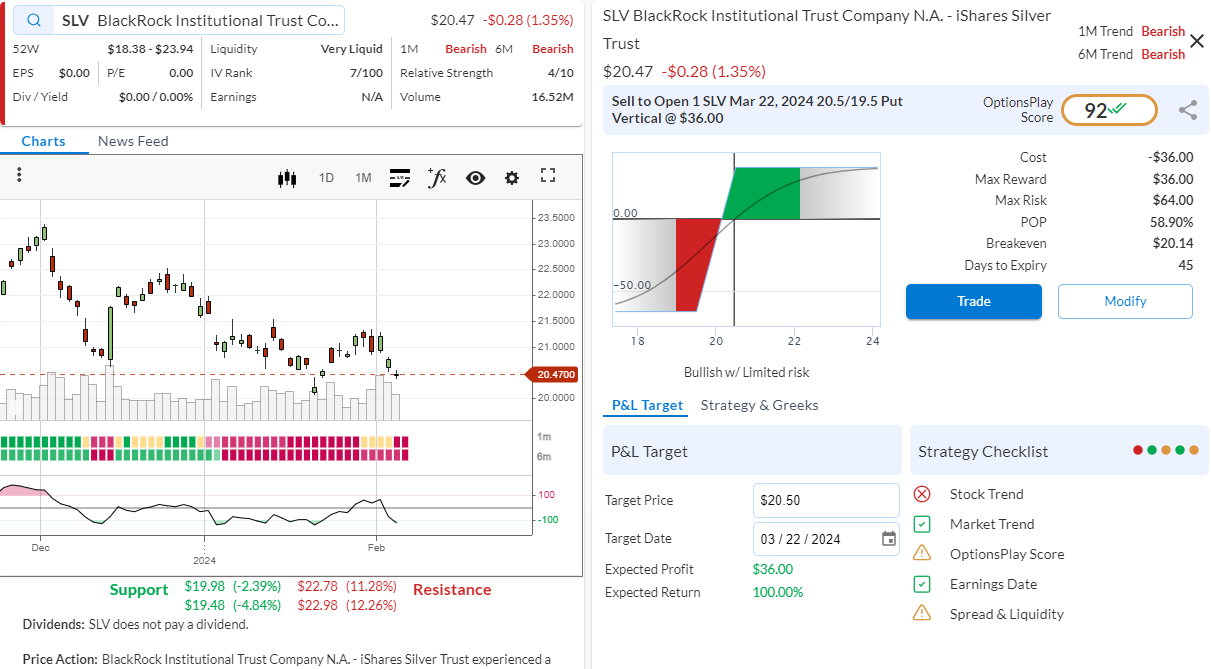Open the chart three-dot options menu
The image size is (1211, 669).
(x=19, y=176)
